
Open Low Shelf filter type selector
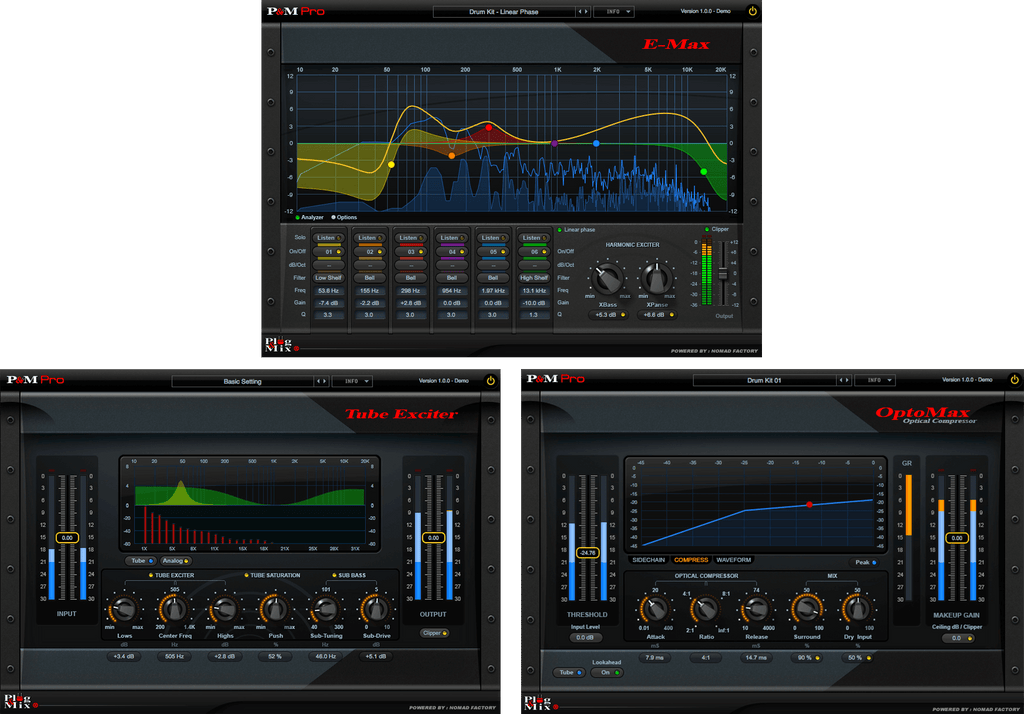click(x=329, y=278)
